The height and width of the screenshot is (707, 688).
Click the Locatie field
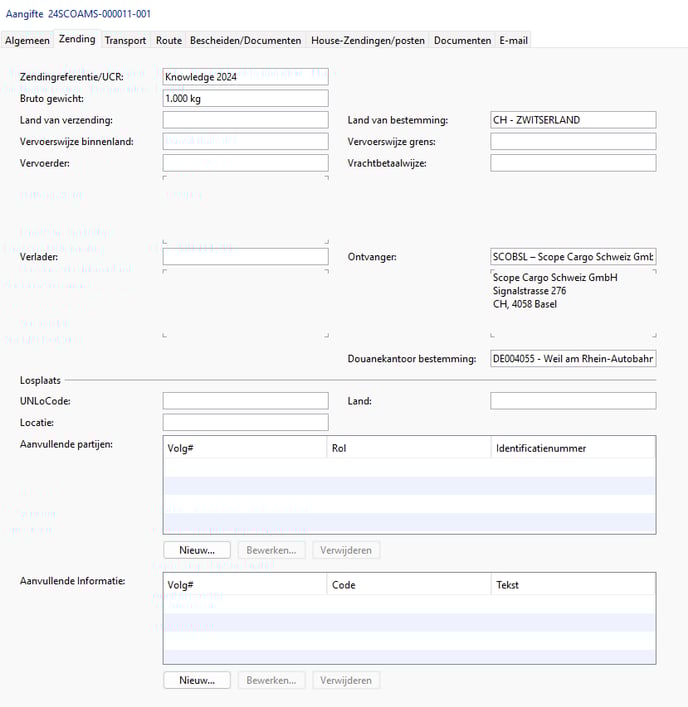click(245, 422)
